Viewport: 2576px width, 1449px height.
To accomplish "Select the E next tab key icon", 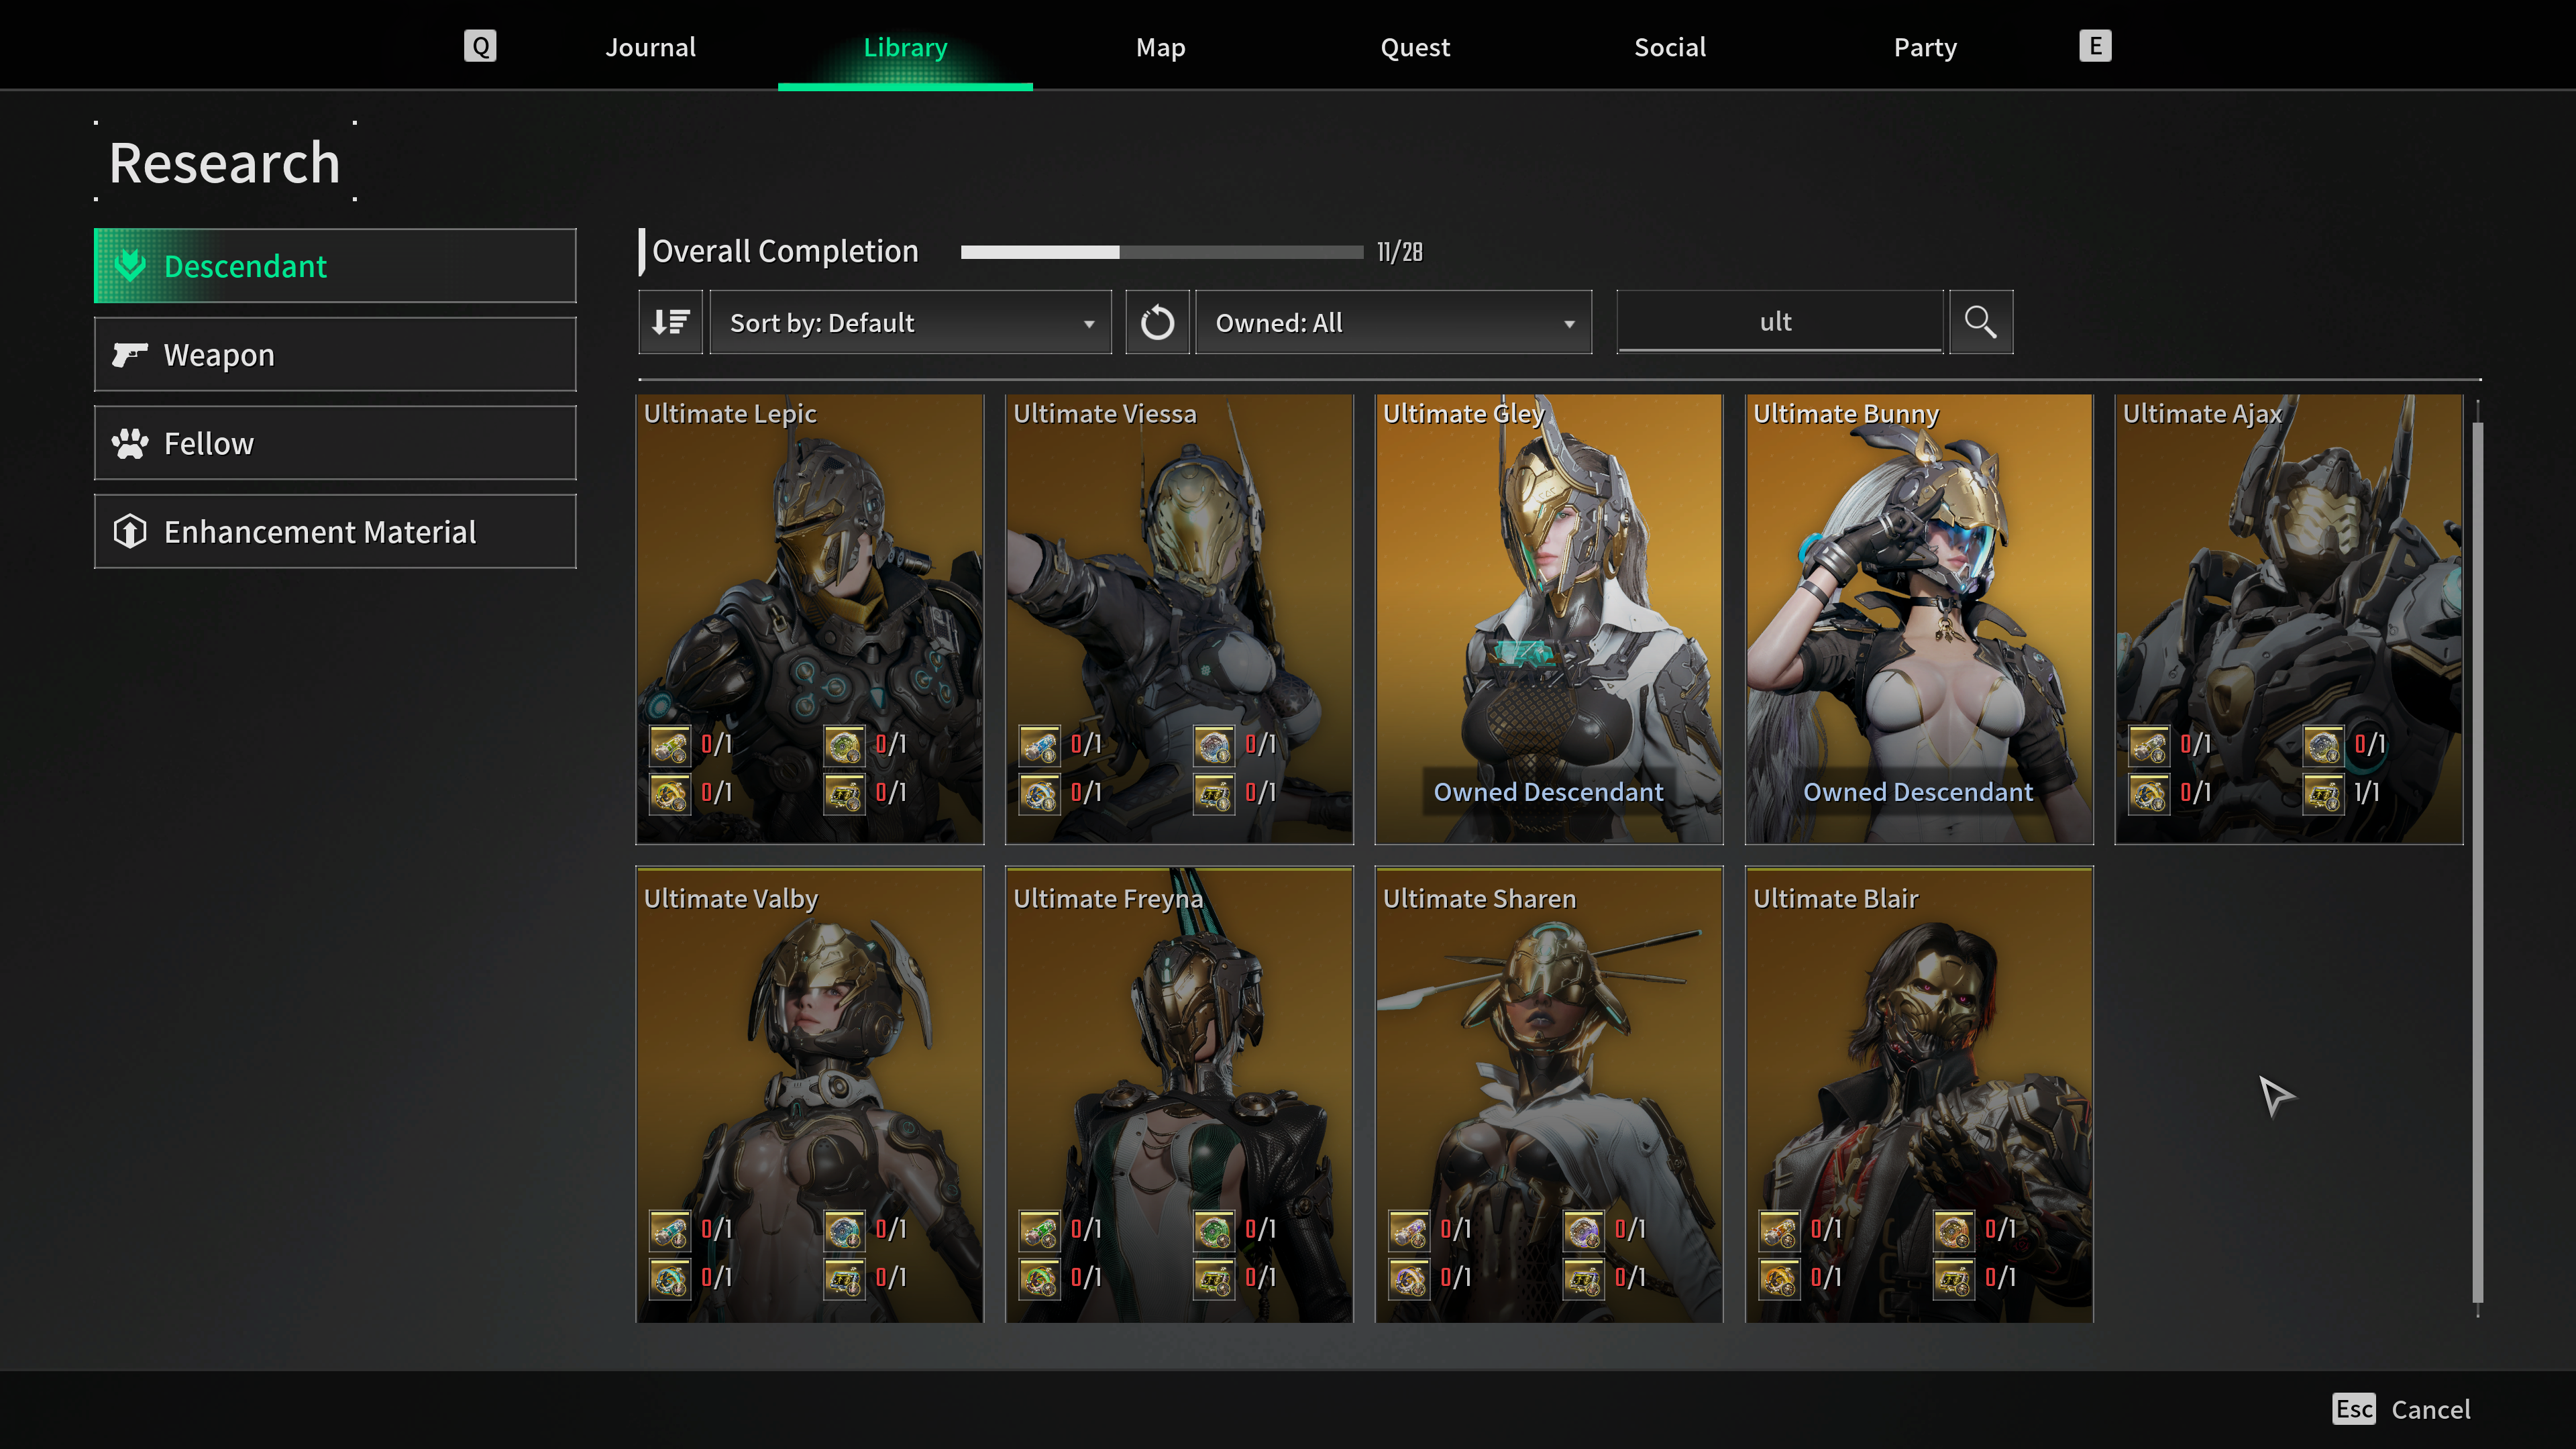I will tap(2095, 46).
